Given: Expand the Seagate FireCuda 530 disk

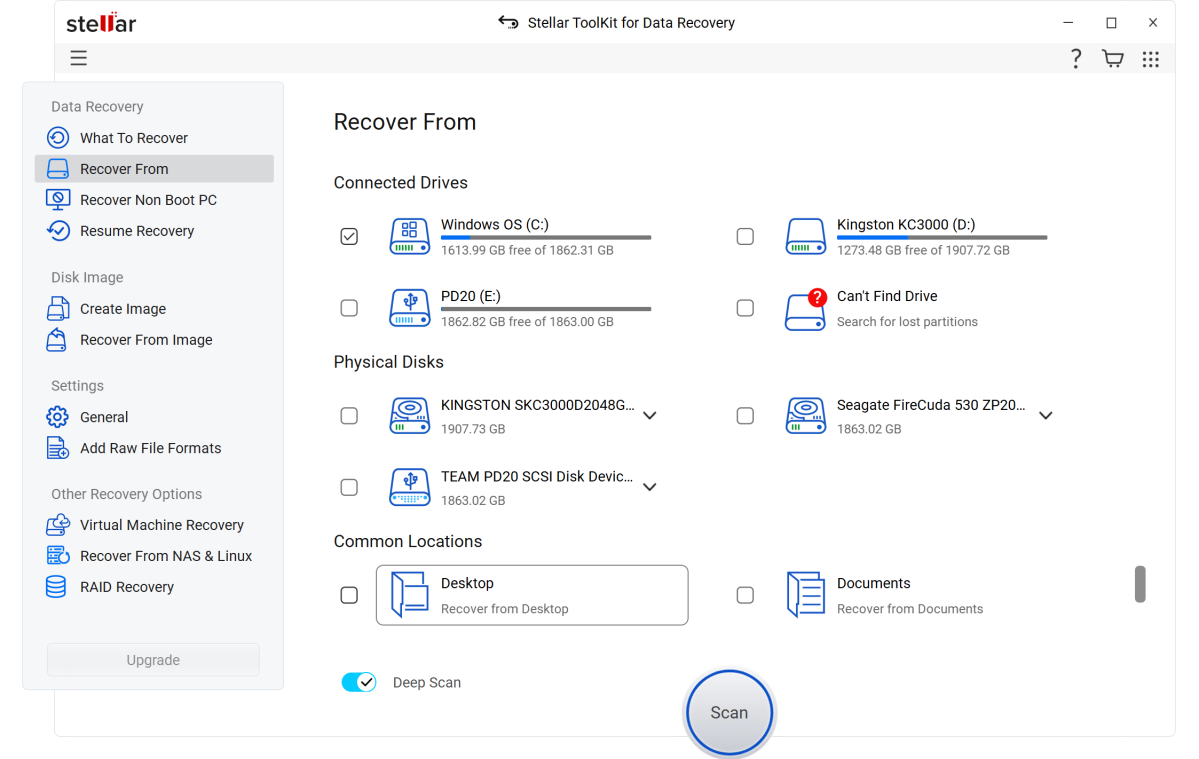Looking at the screenshot, I should (x=1046, y=416).
